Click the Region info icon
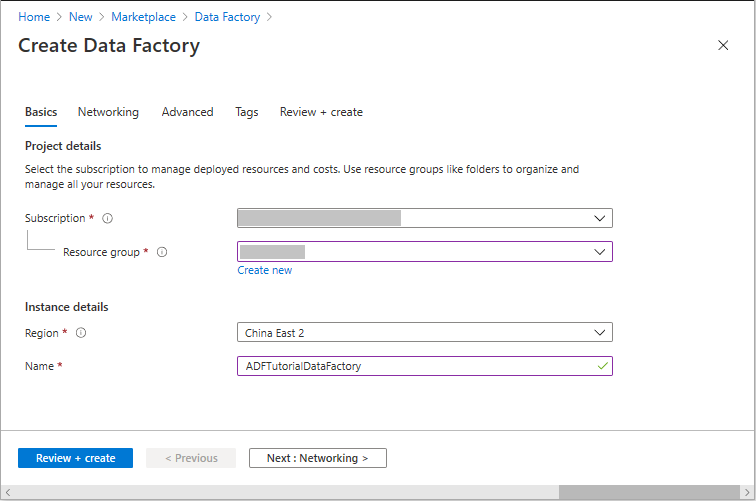 [82, 333]
